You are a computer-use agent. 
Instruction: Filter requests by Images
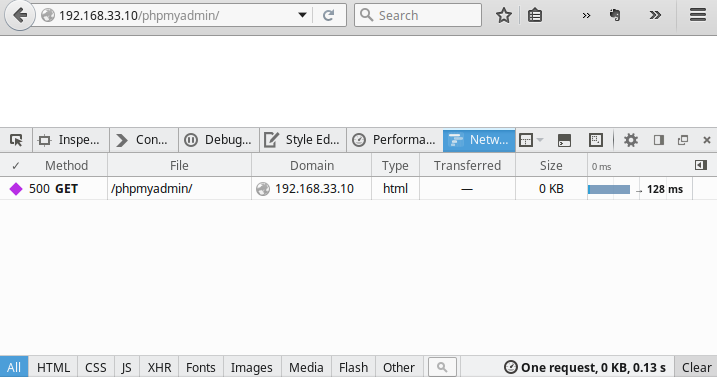251,367
